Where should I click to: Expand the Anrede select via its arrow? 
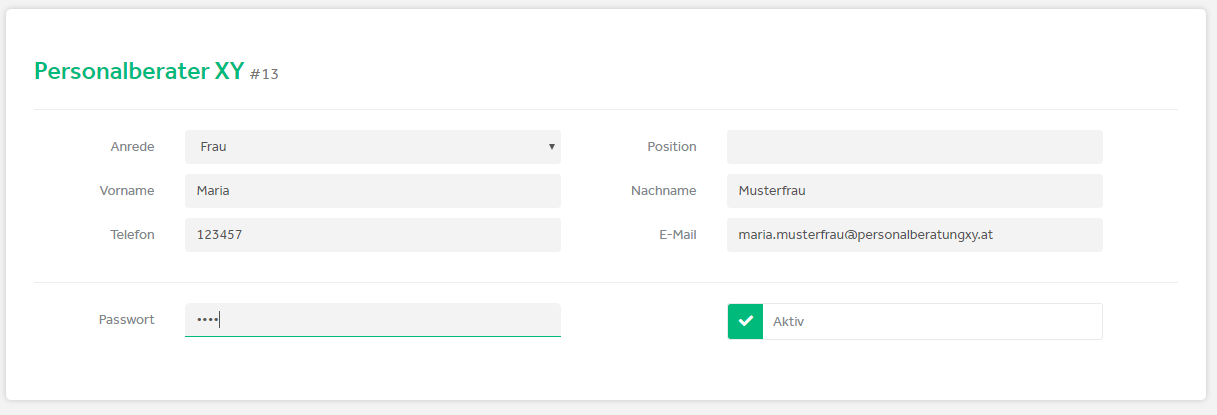(x=551, y=147)
